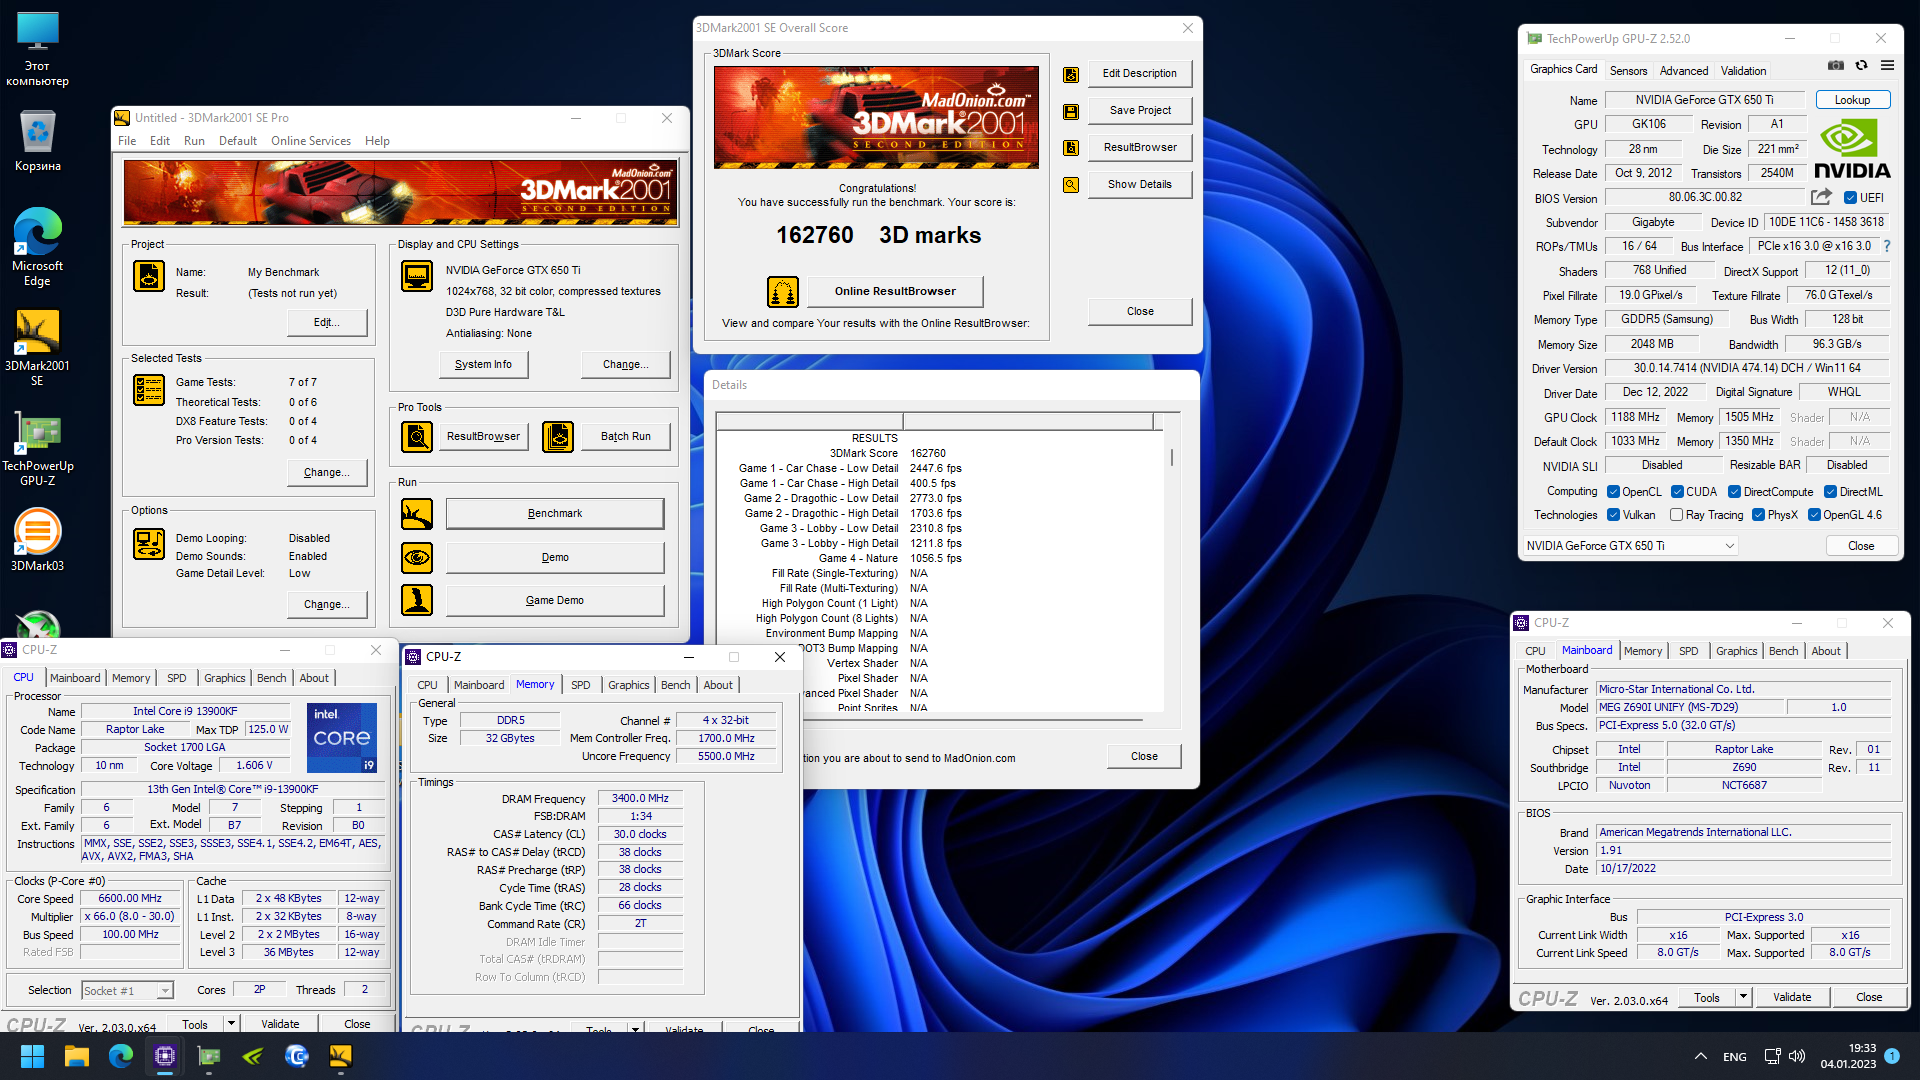The image size is (1920, 1080).
Task: Toggle the CUDA checkbox in GPU-Z
Action: coord(1677,492)
